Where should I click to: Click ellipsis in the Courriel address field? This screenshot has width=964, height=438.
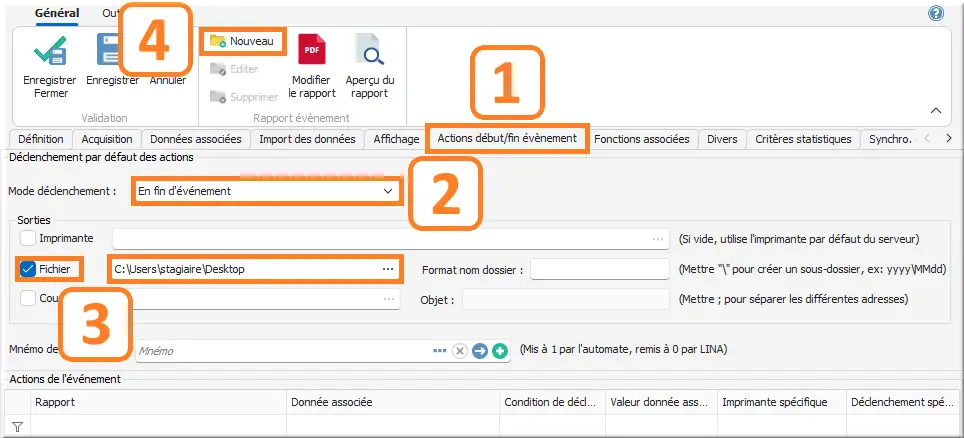coord(389,299)
